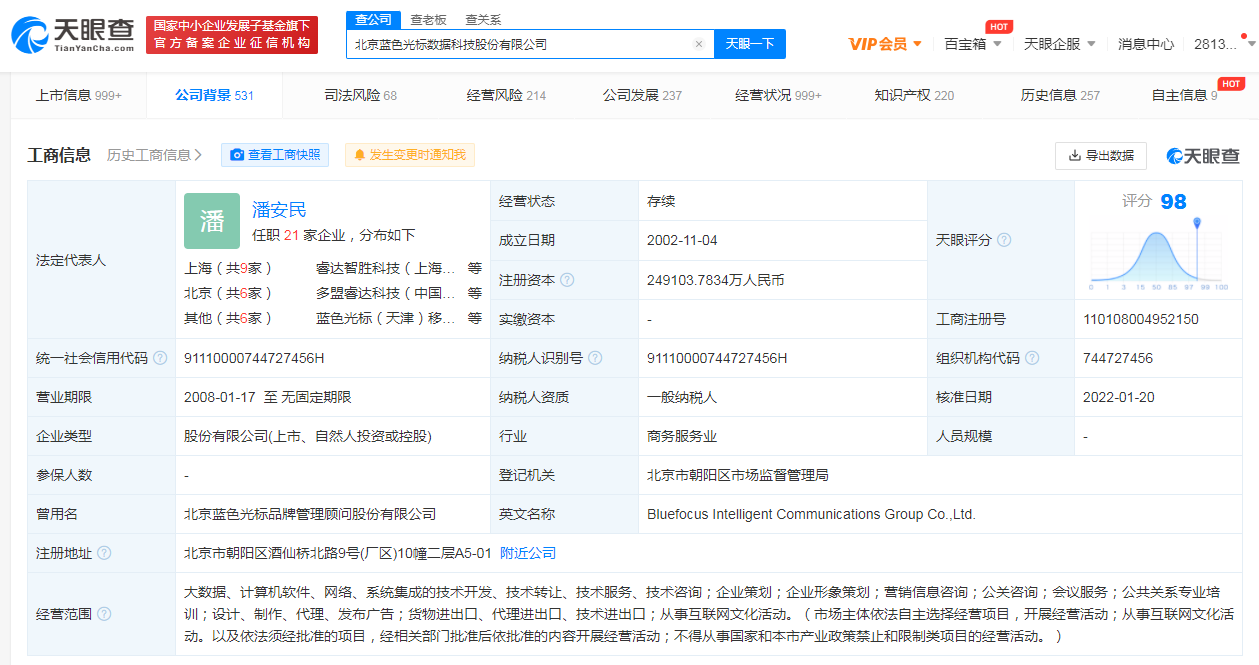Screen dimensions: 1259x665
Task: Switch to 查老板 search tab
Action: [428, 20]
